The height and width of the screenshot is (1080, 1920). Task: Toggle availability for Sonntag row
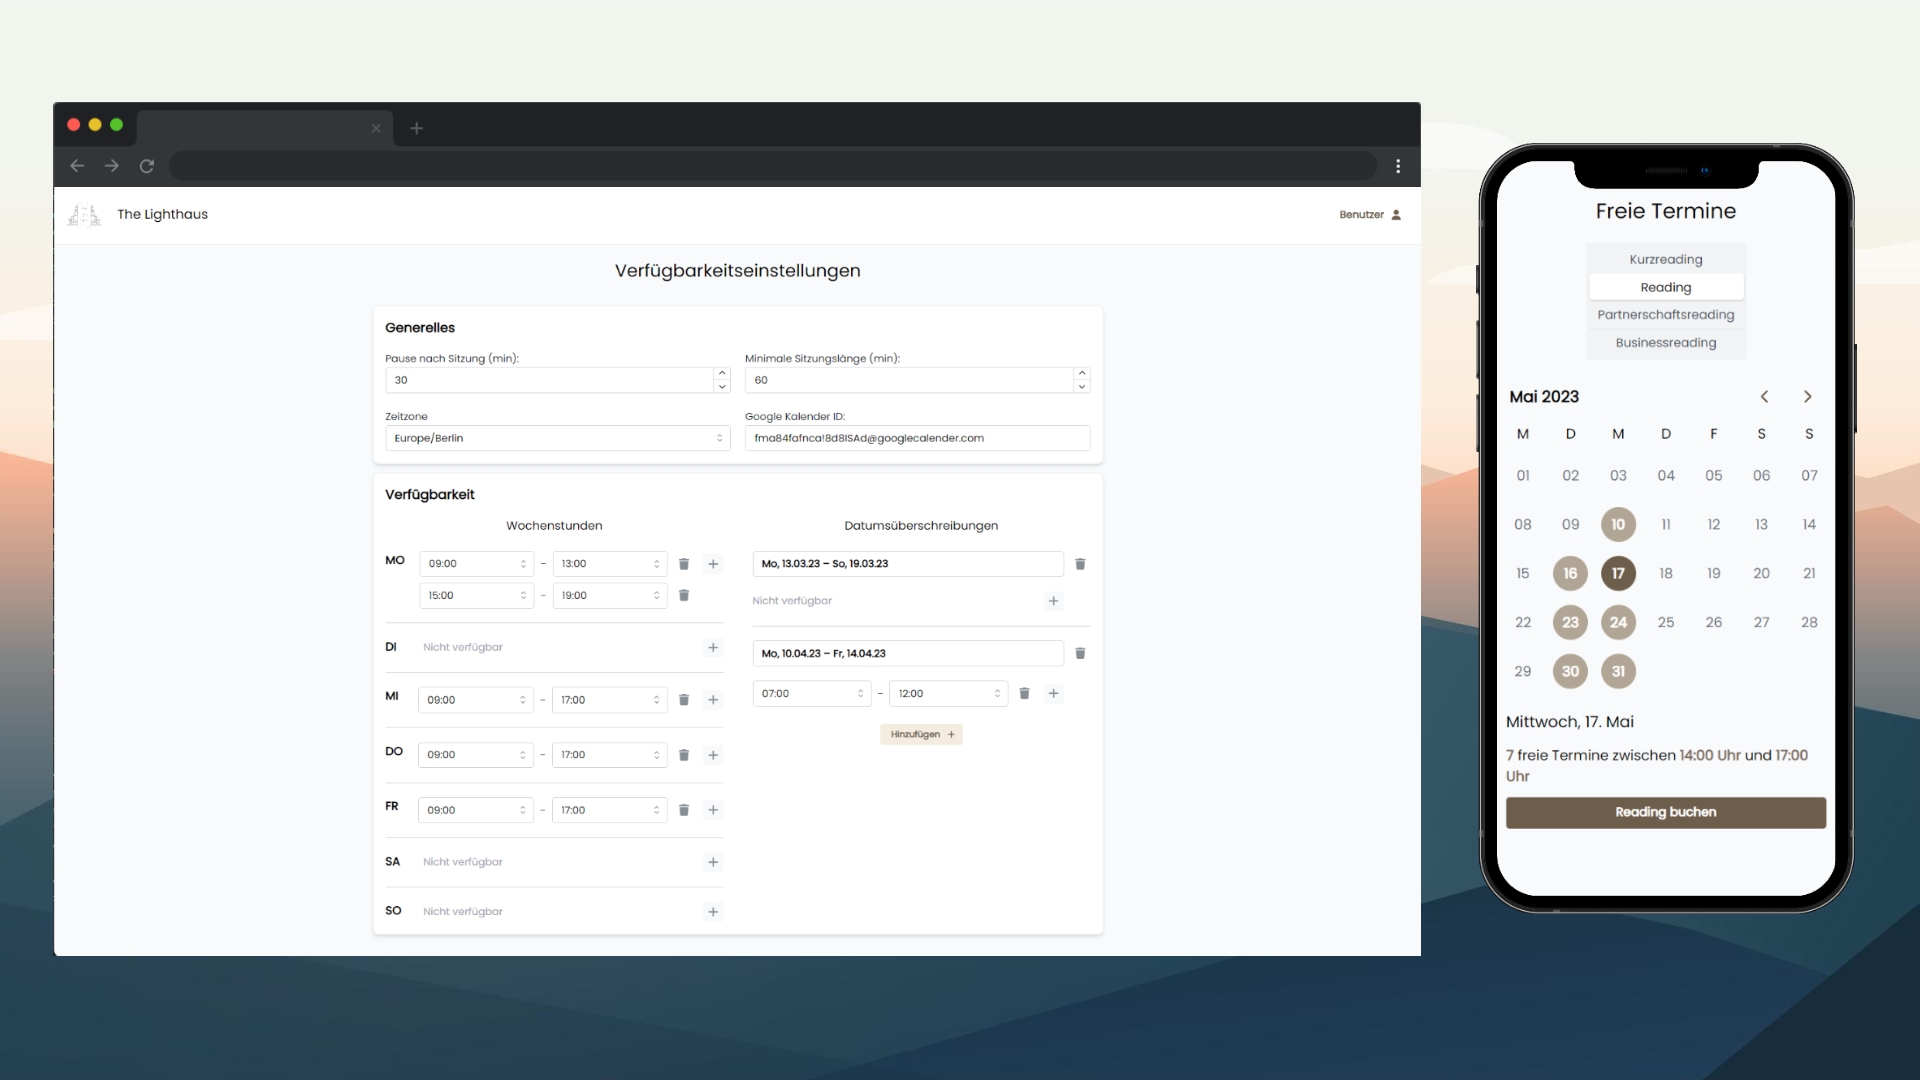(x=712, y=911)
